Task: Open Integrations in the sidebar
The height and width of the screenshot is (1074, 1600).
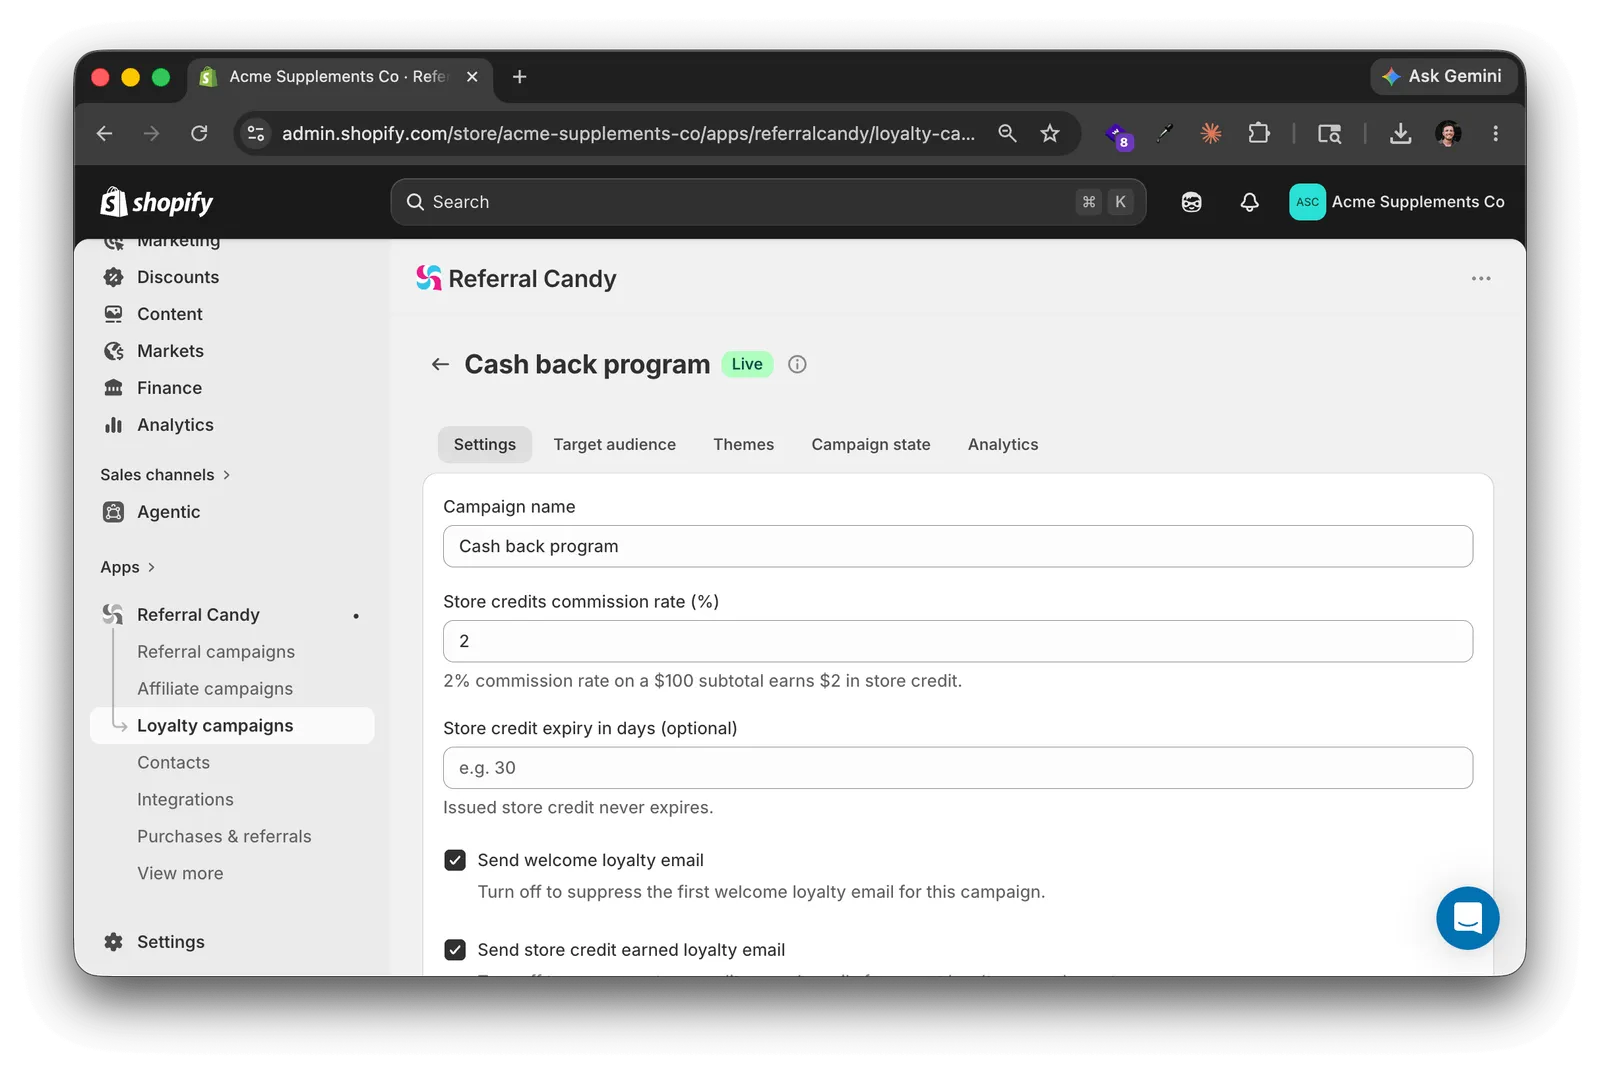Action: pyautogui.click(x=185, y=800)
